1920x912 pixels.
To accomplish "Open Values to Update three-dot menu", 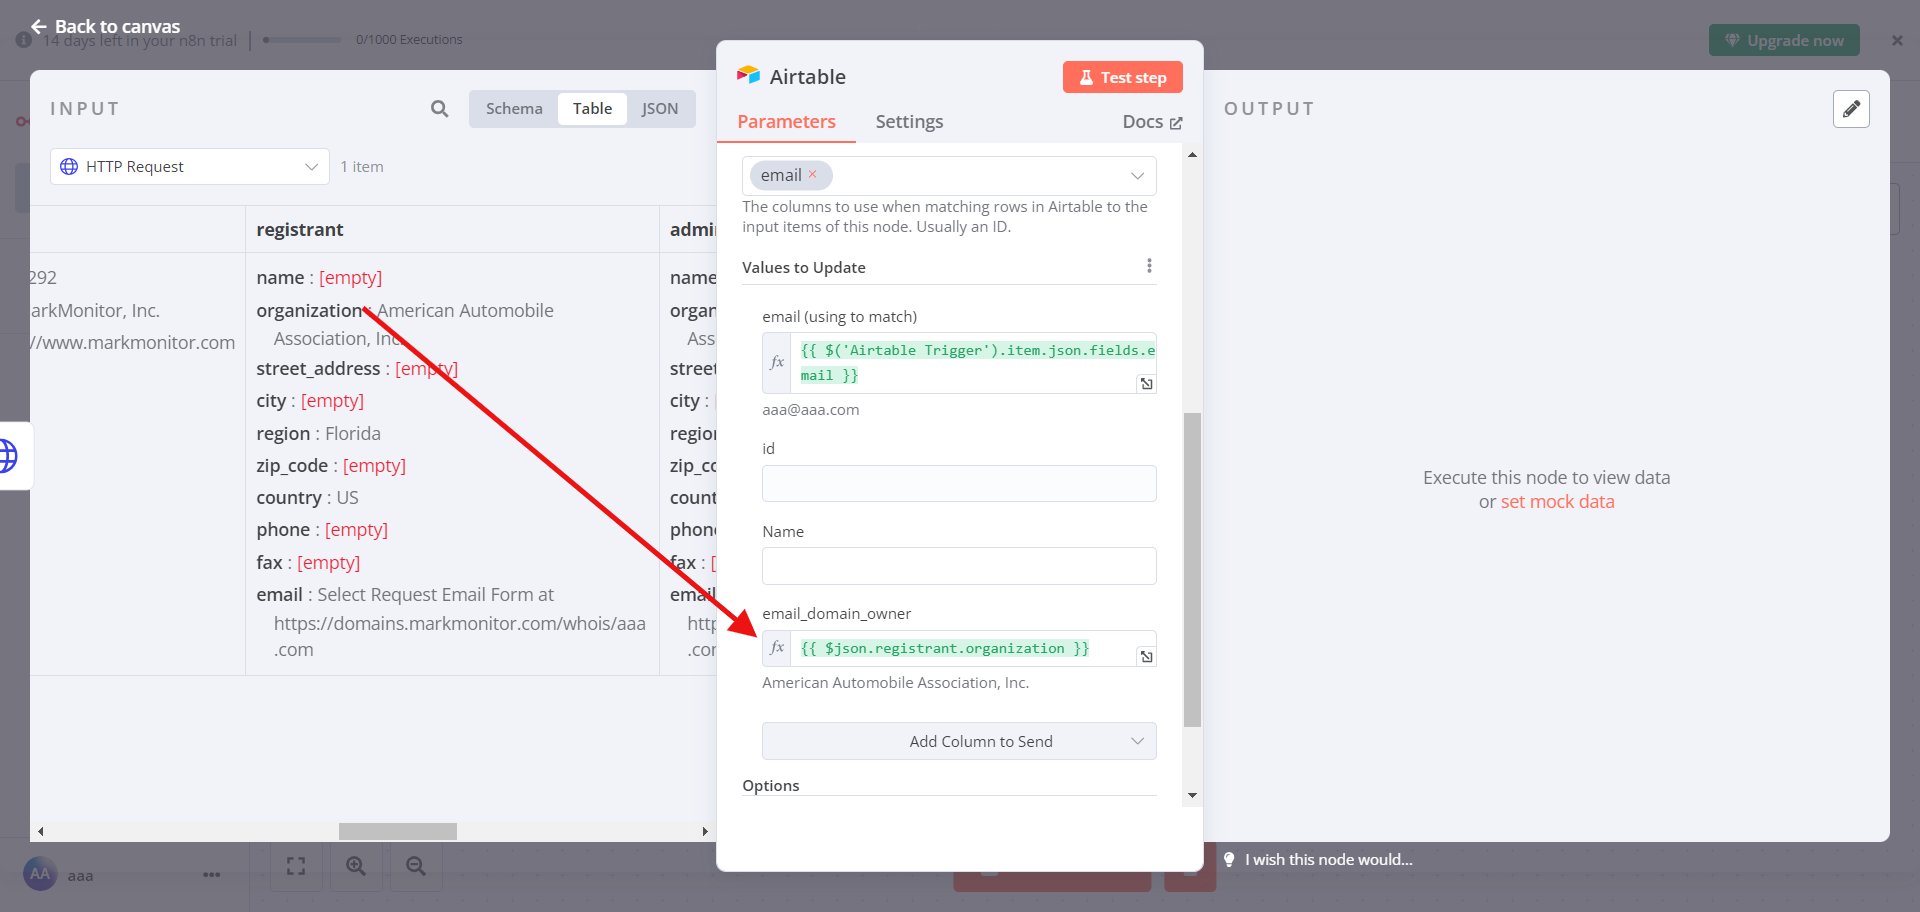I will (x=1149, y=266).
